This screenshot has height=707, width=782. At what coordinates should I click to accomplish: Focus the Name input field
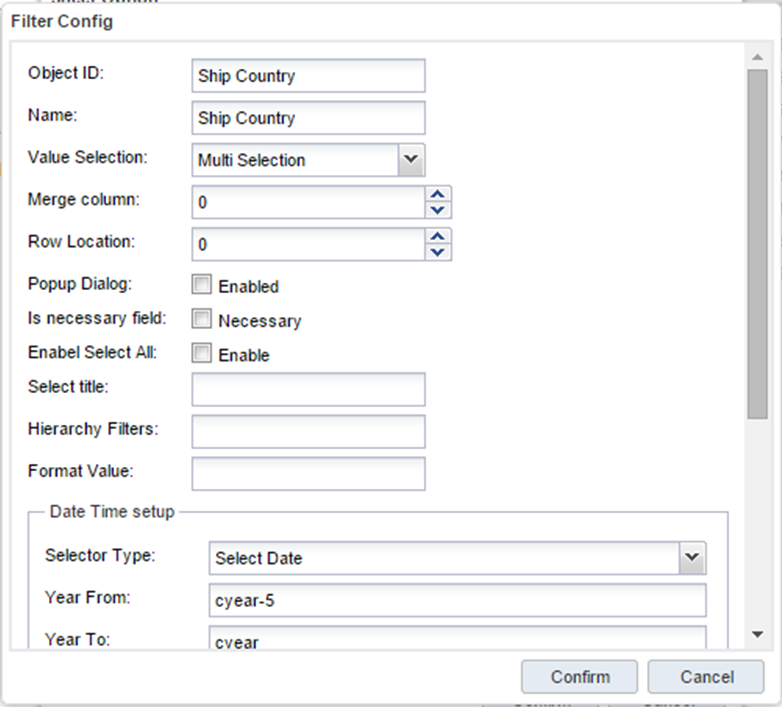[x=308, y=118]
